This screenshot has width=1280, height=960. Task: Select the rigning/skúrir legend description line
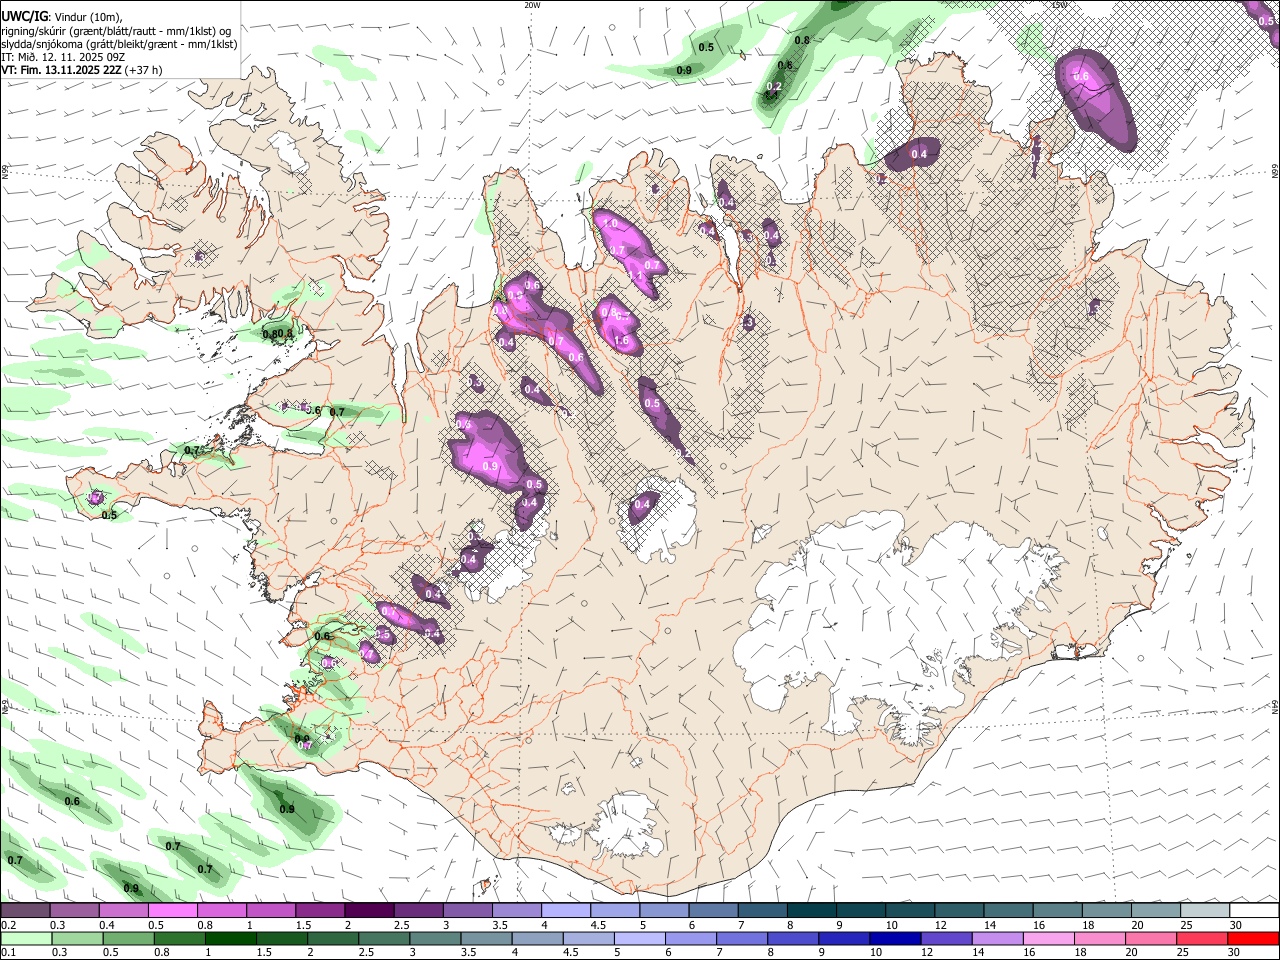(x=117, y=31)
